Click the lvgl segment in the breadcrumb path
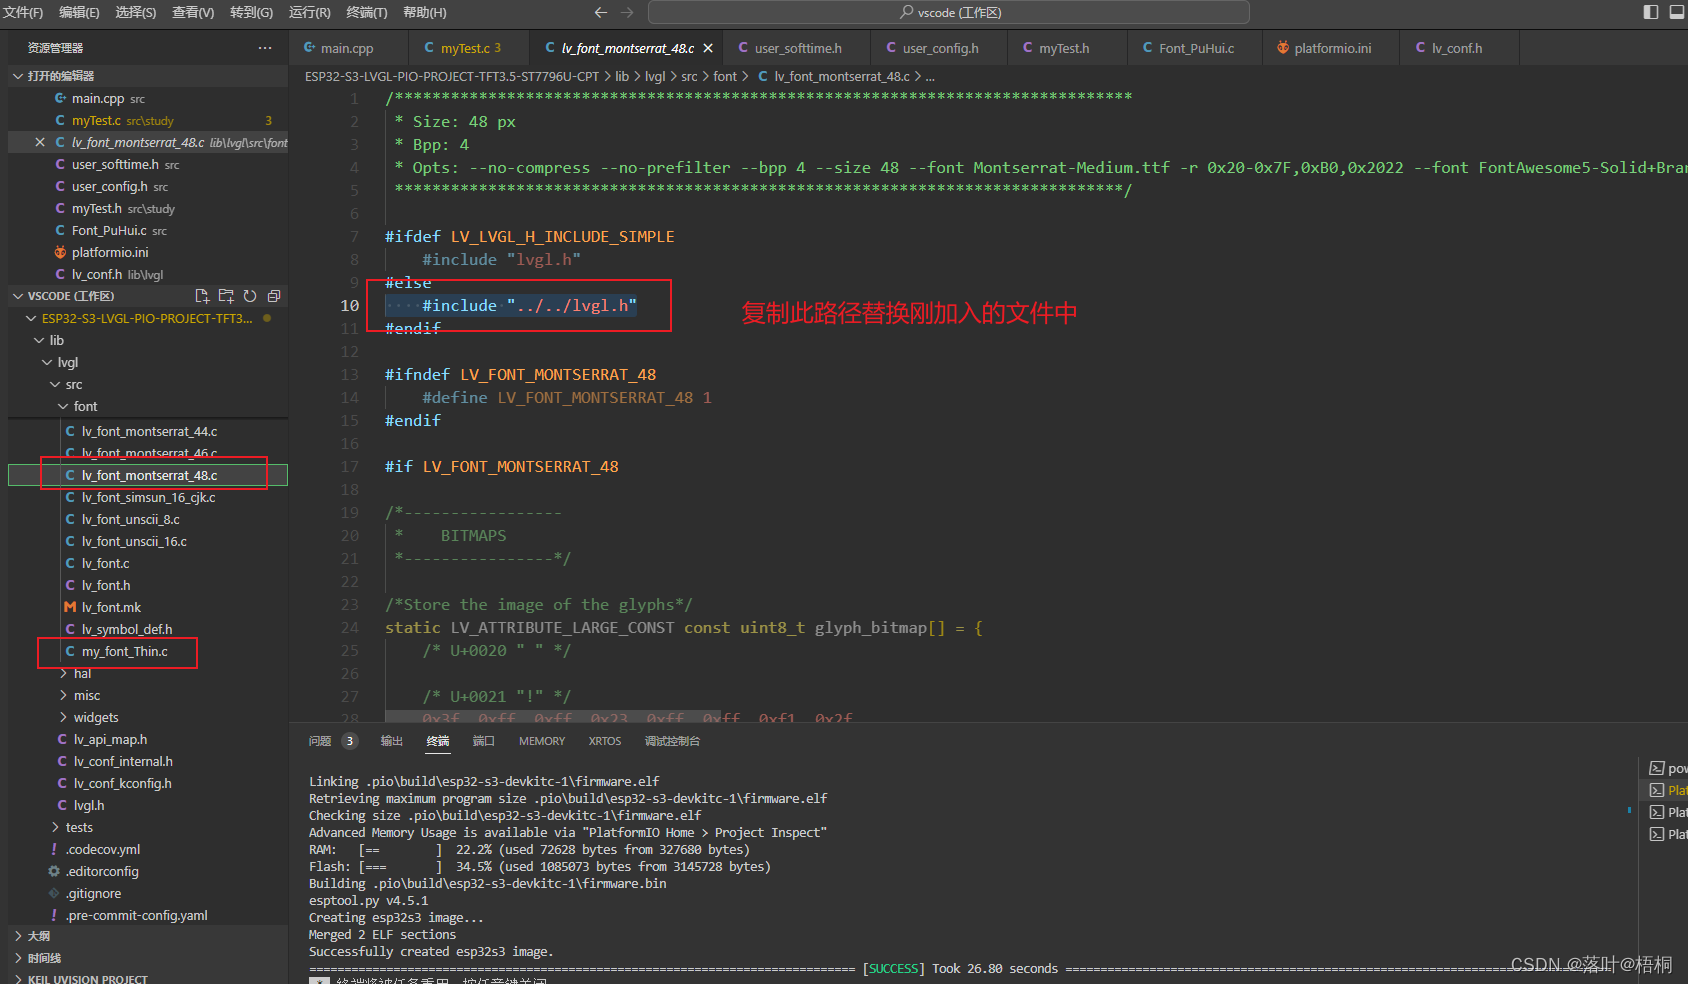The image size is (1688, 984). [x=655, y=76]
